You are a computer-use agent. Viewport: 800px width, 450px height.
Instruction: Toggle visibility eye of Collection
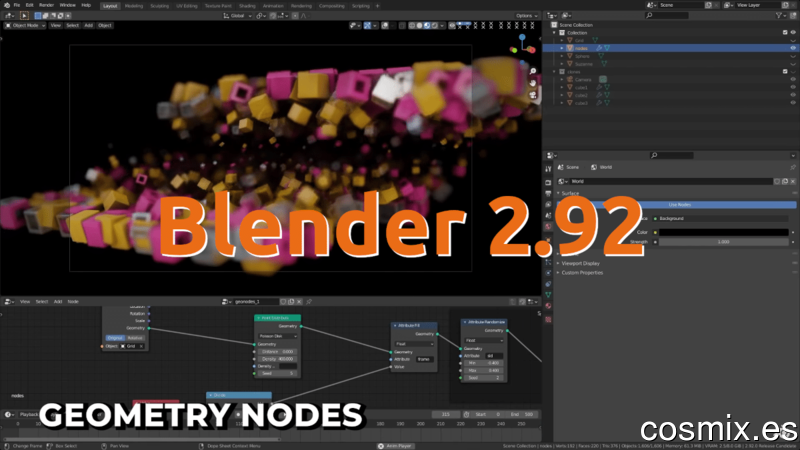[x=793, y=32]
